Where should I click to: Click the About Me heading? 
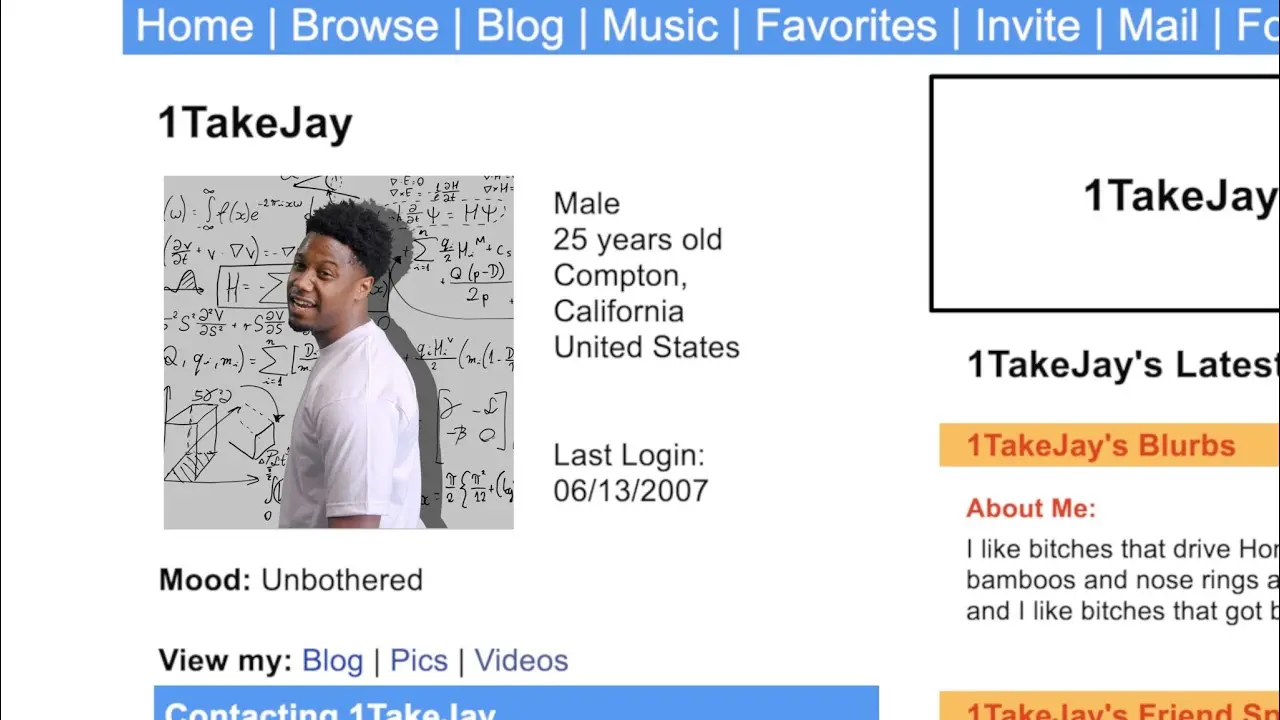1031,508
